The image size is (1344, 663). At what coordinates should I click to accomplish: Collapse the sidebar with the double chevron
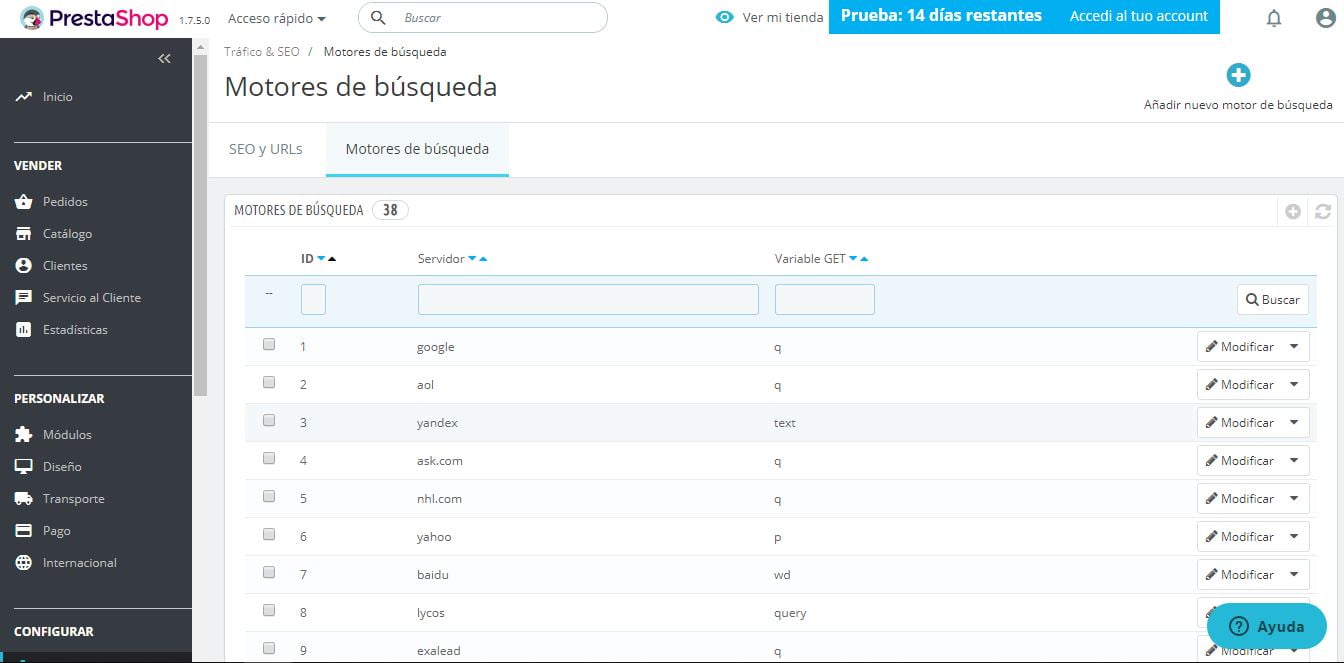164,58
